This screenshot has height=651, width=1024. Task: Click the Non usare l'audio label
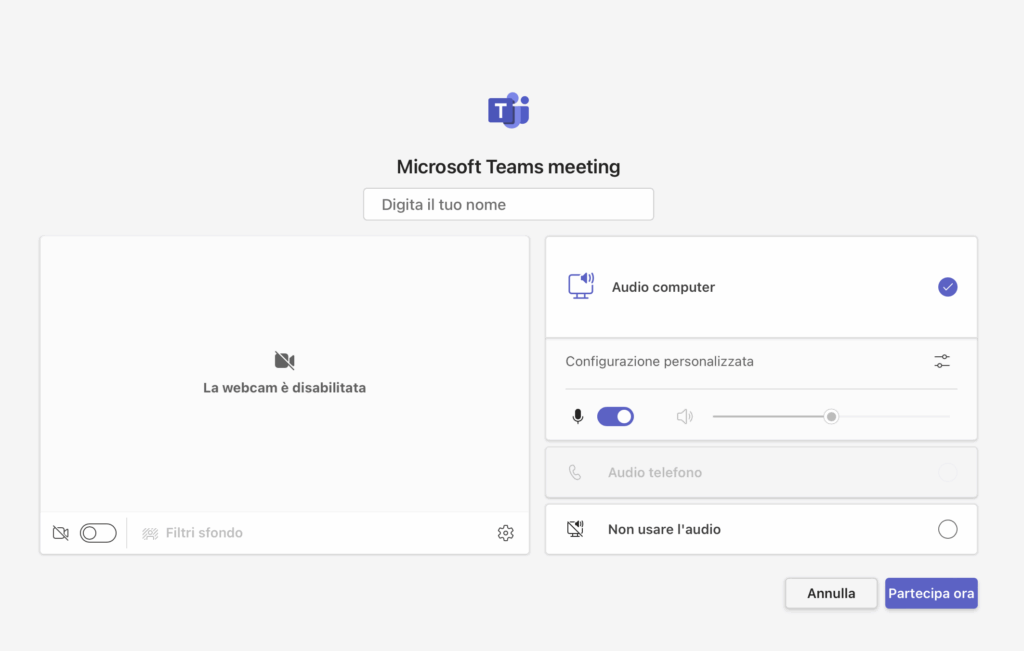point(664,529)
